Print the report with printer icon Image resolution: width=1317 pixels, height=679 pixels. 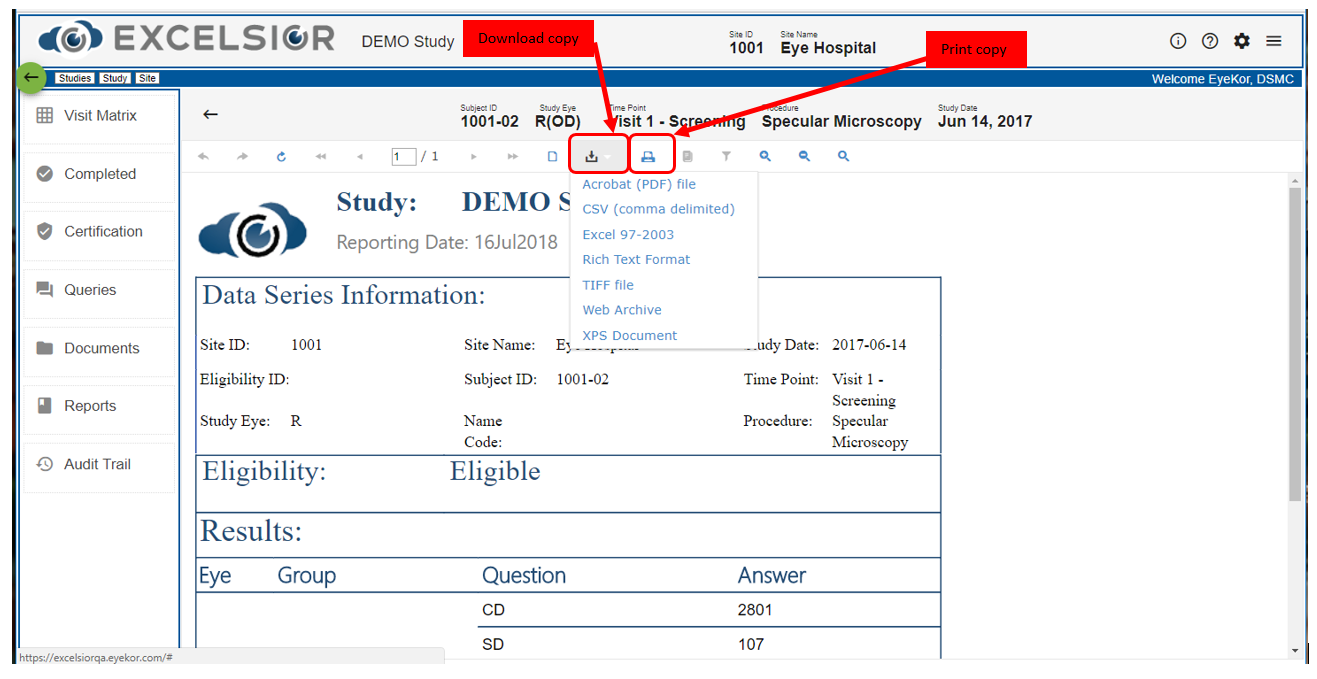click(648, 156)
